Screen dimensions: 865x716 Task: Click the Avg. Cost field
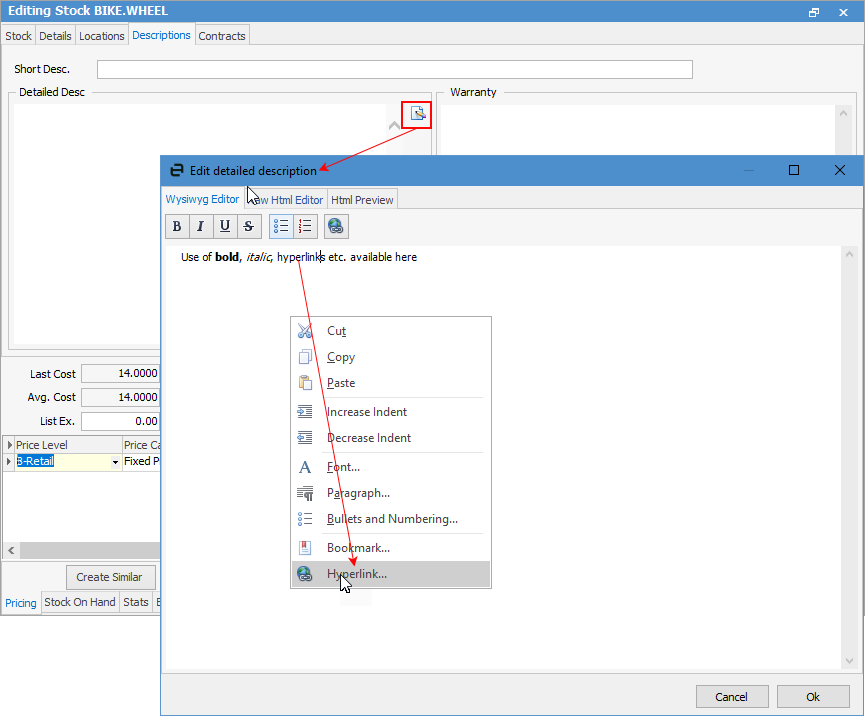(120, 397)
